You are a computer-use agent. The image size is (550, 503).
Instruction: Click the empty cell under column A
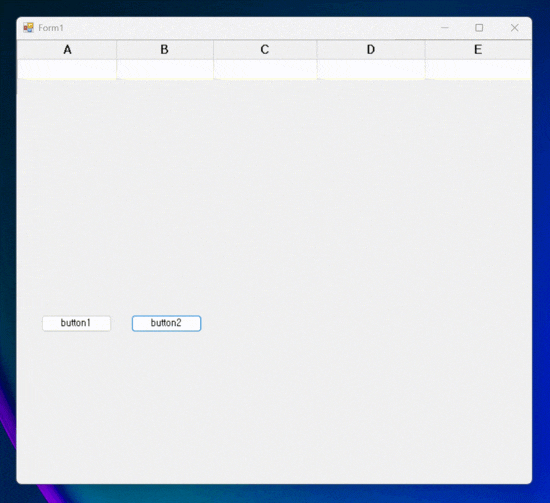(67, 69)
